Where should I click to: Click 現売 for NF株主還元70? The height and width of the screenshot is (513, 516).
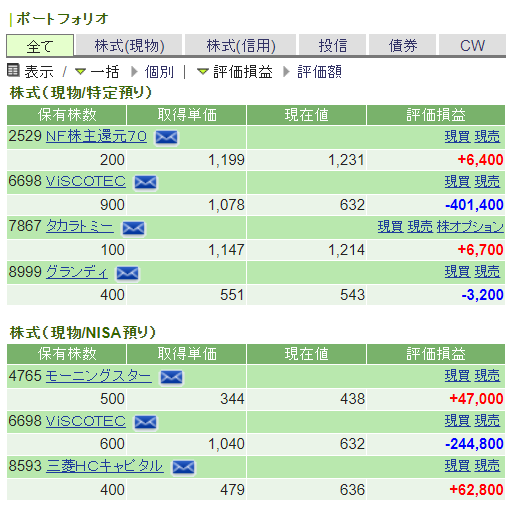[487, 136]
